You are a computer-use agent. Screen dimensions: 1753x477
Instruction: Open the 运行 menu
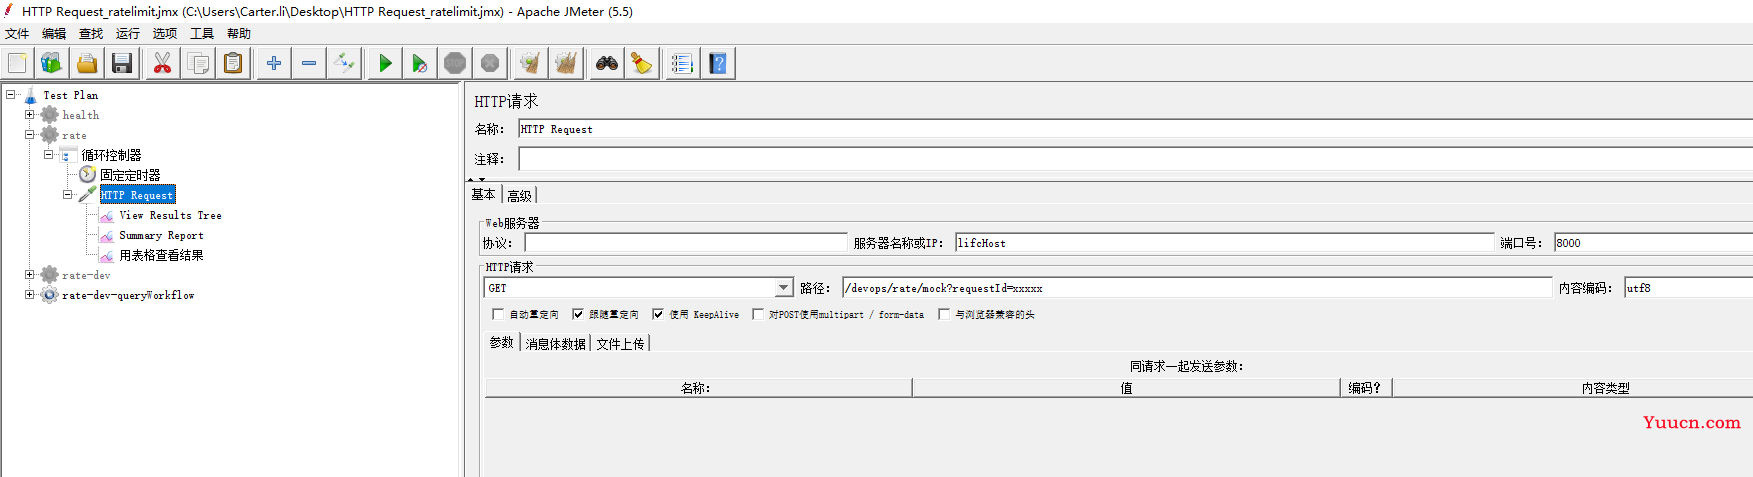(128, 34)
